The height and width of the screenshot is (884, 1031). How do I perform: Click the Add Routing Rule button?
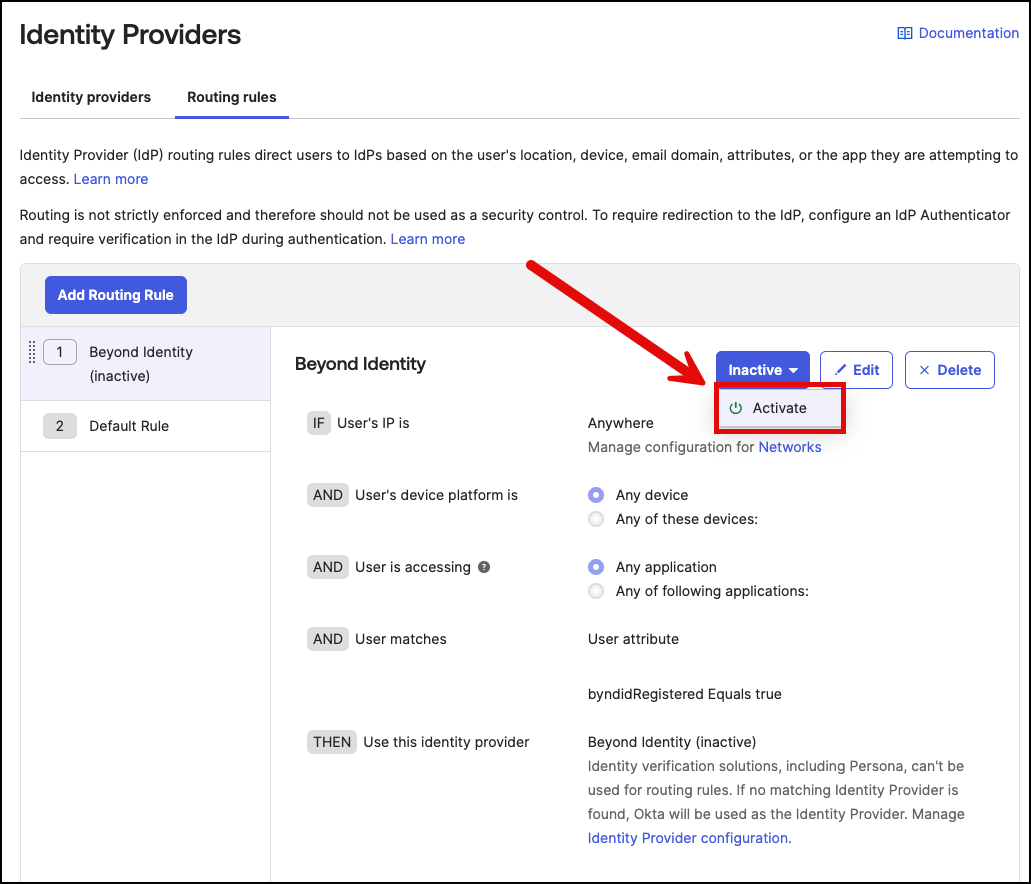coord(116,295)
